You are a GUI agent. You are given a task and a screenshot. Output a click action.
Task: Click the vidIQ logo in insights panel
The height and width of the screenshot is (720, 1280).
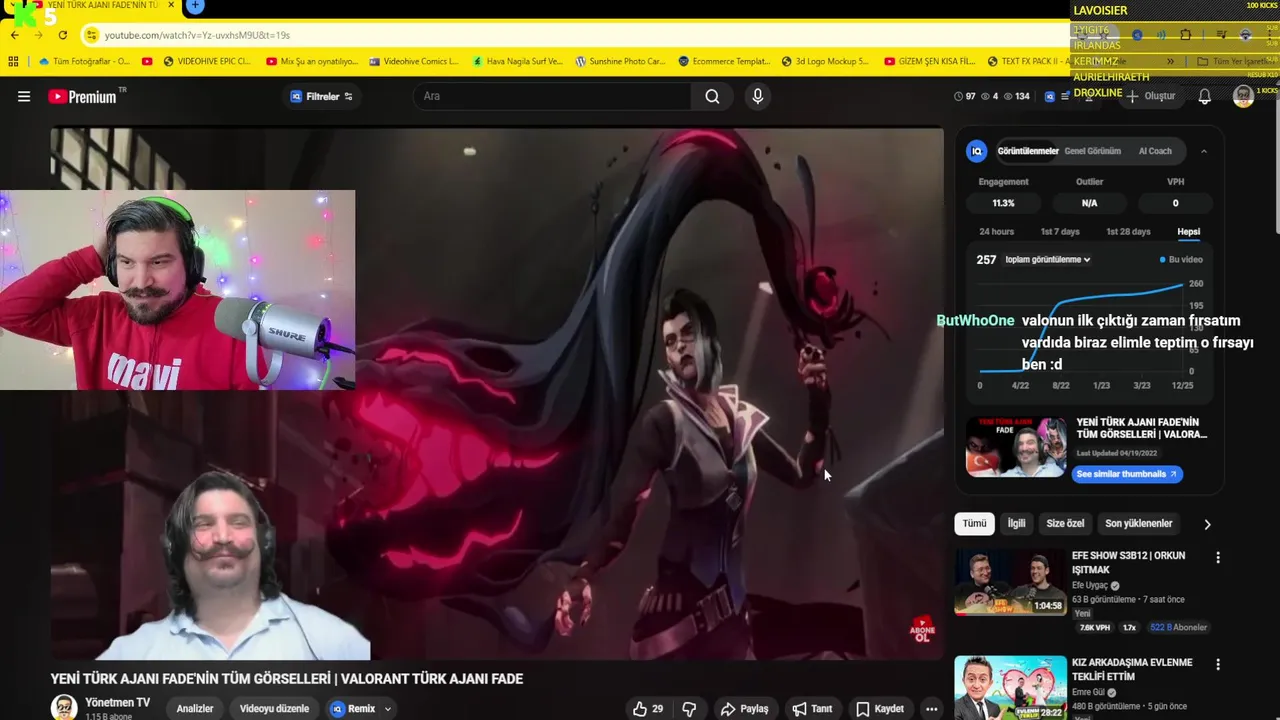[x=976, y=151]
